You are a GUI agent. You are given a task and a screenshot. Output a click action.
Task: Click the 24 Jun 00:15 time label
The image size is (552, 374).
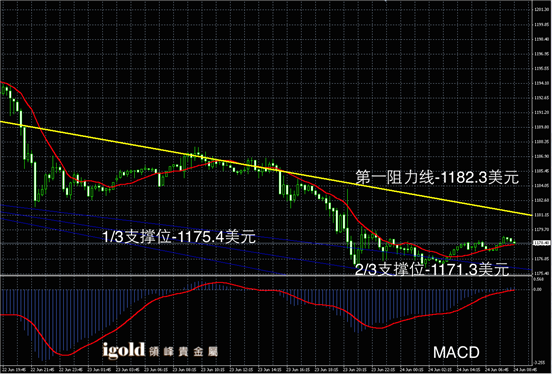(x=412, y=370)
